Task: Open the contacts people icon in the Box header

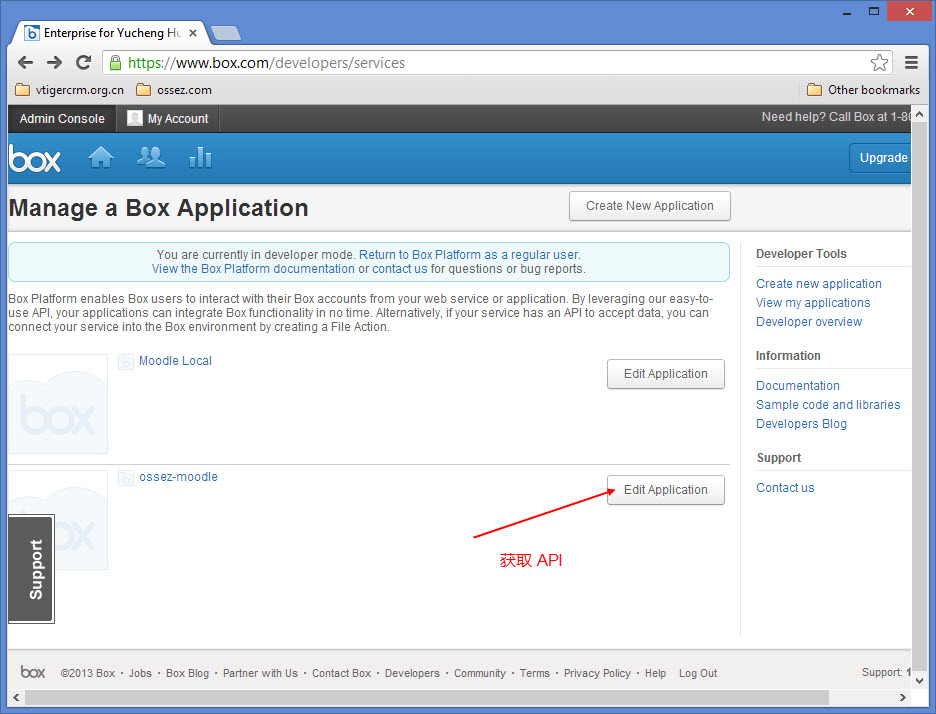Action: click(x=151, y=158)
